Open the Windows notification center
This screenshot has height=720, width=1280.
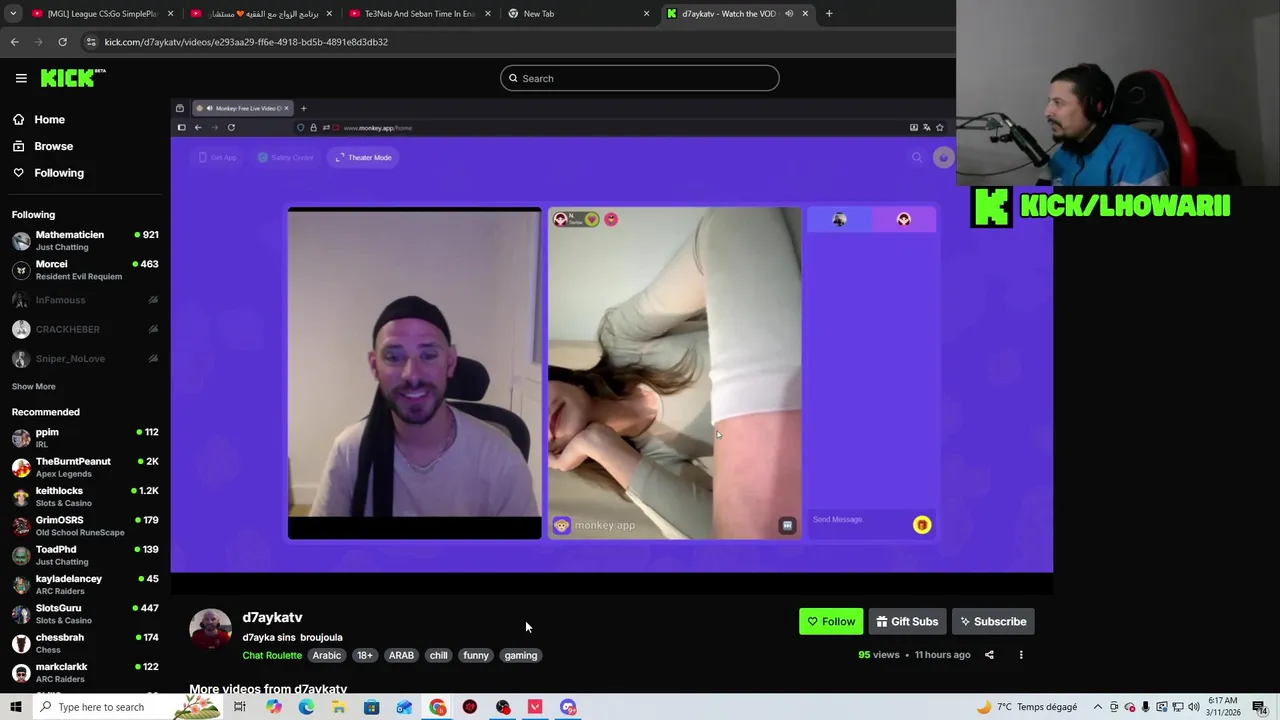coord(1259,707)
